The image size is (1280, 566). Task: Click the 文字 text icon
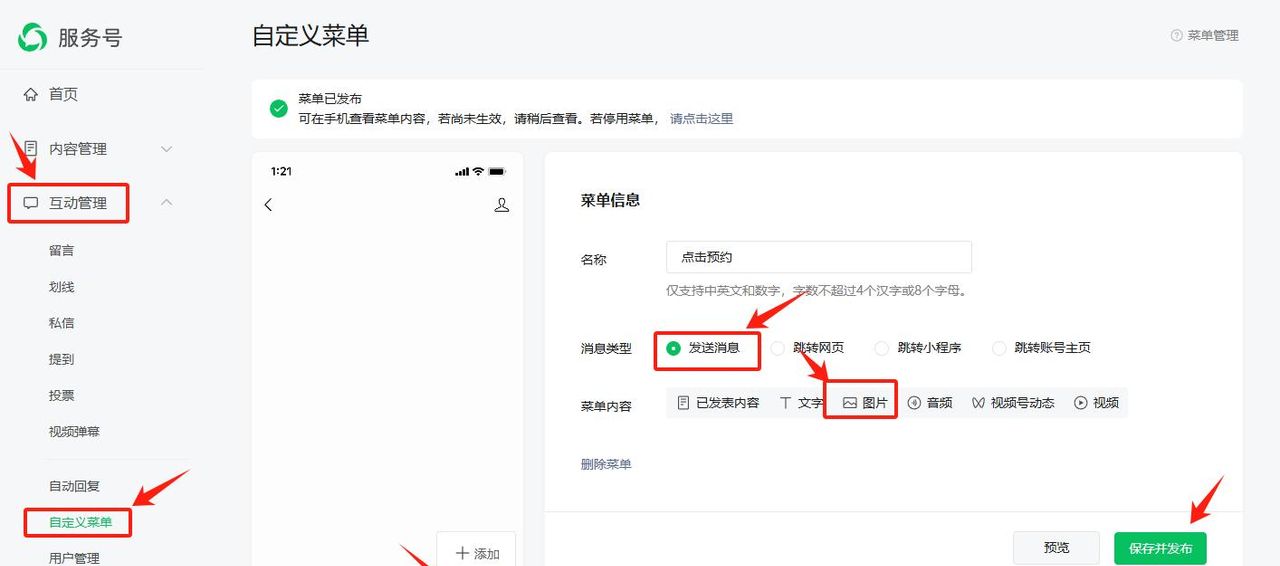(x=786, y=403)
